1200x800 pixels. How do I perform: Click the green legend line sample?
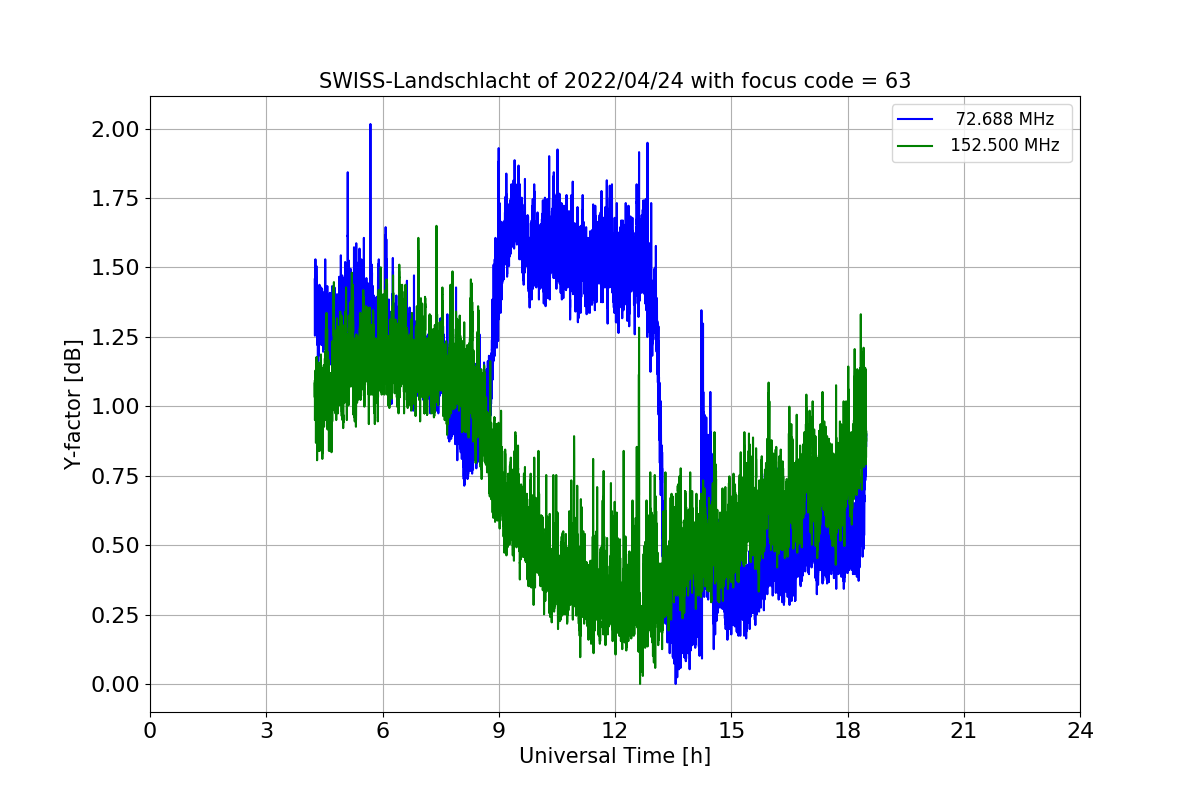tap(915, 145)
